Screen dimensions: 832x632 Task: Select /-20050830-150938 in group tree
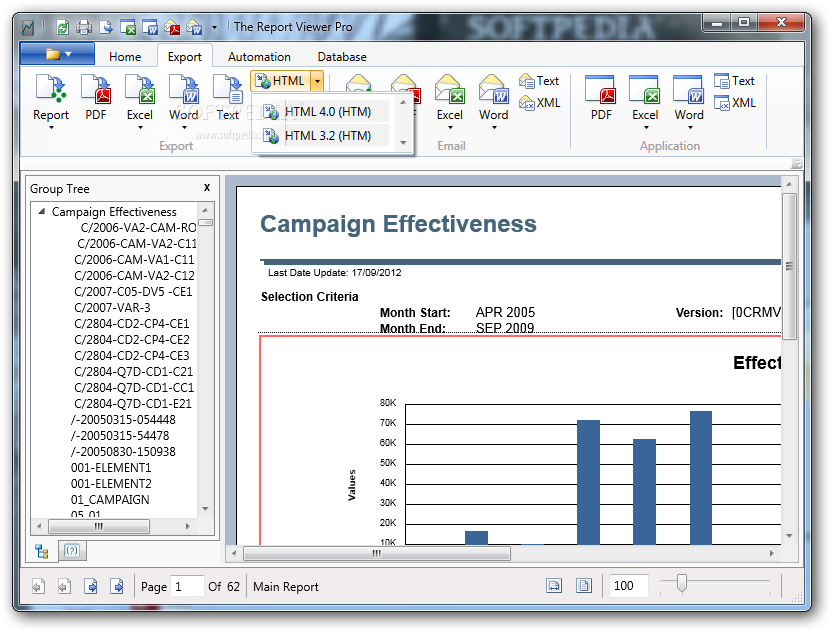(123, 452)
